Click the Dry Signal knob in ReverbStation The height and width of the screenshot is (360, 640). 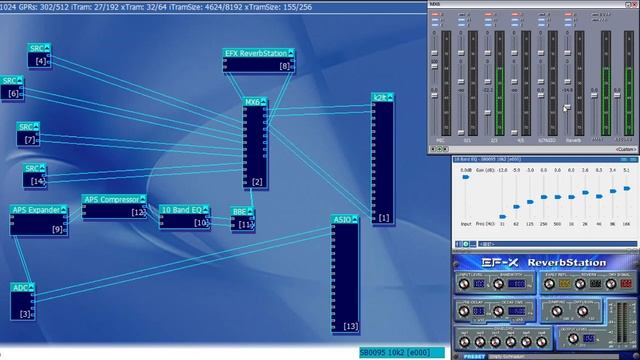point(611,284)
